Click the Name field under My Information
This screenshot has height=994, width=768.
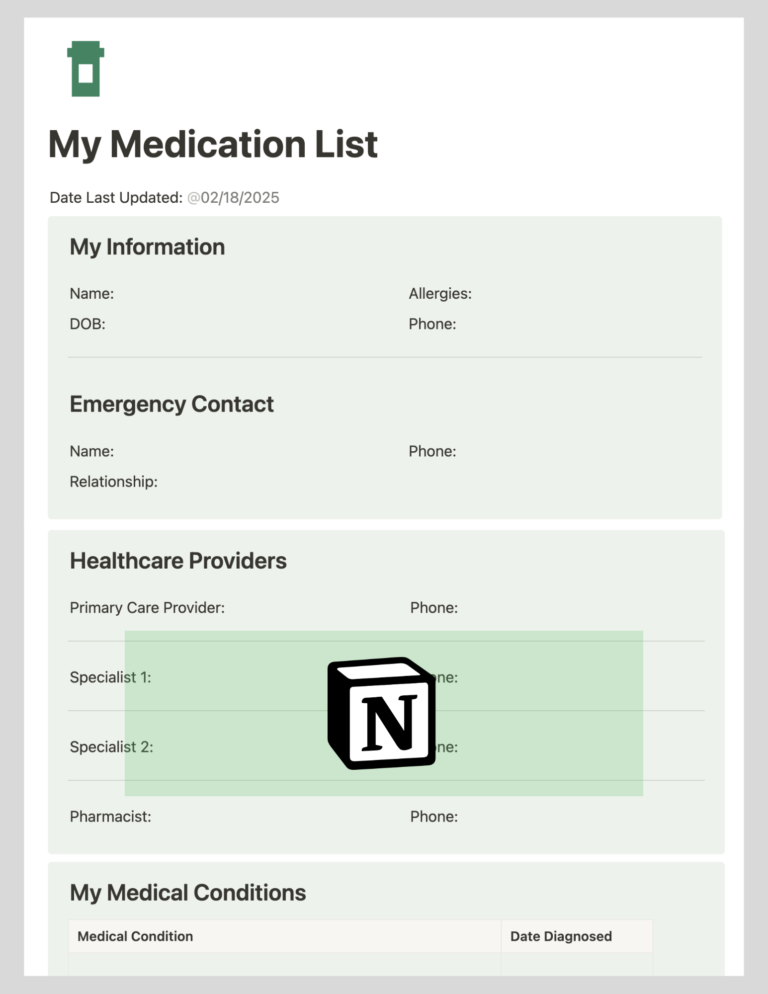pyautogui.click(x=92, y=294)
